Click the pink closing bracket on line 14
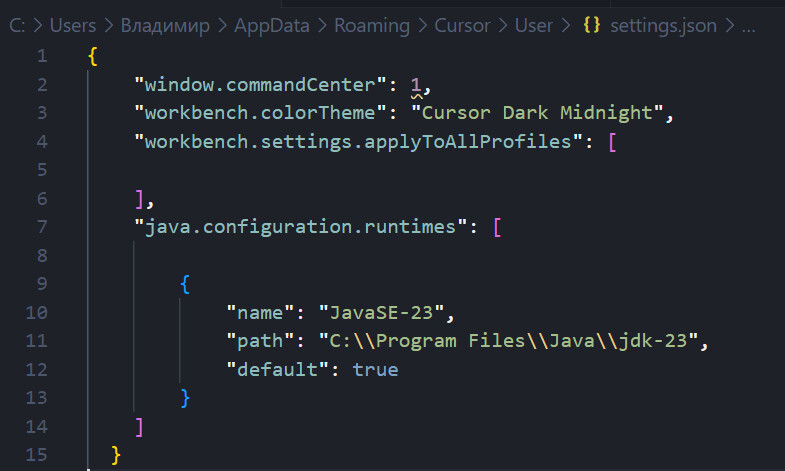785x471 pixels. coord(139,427)
